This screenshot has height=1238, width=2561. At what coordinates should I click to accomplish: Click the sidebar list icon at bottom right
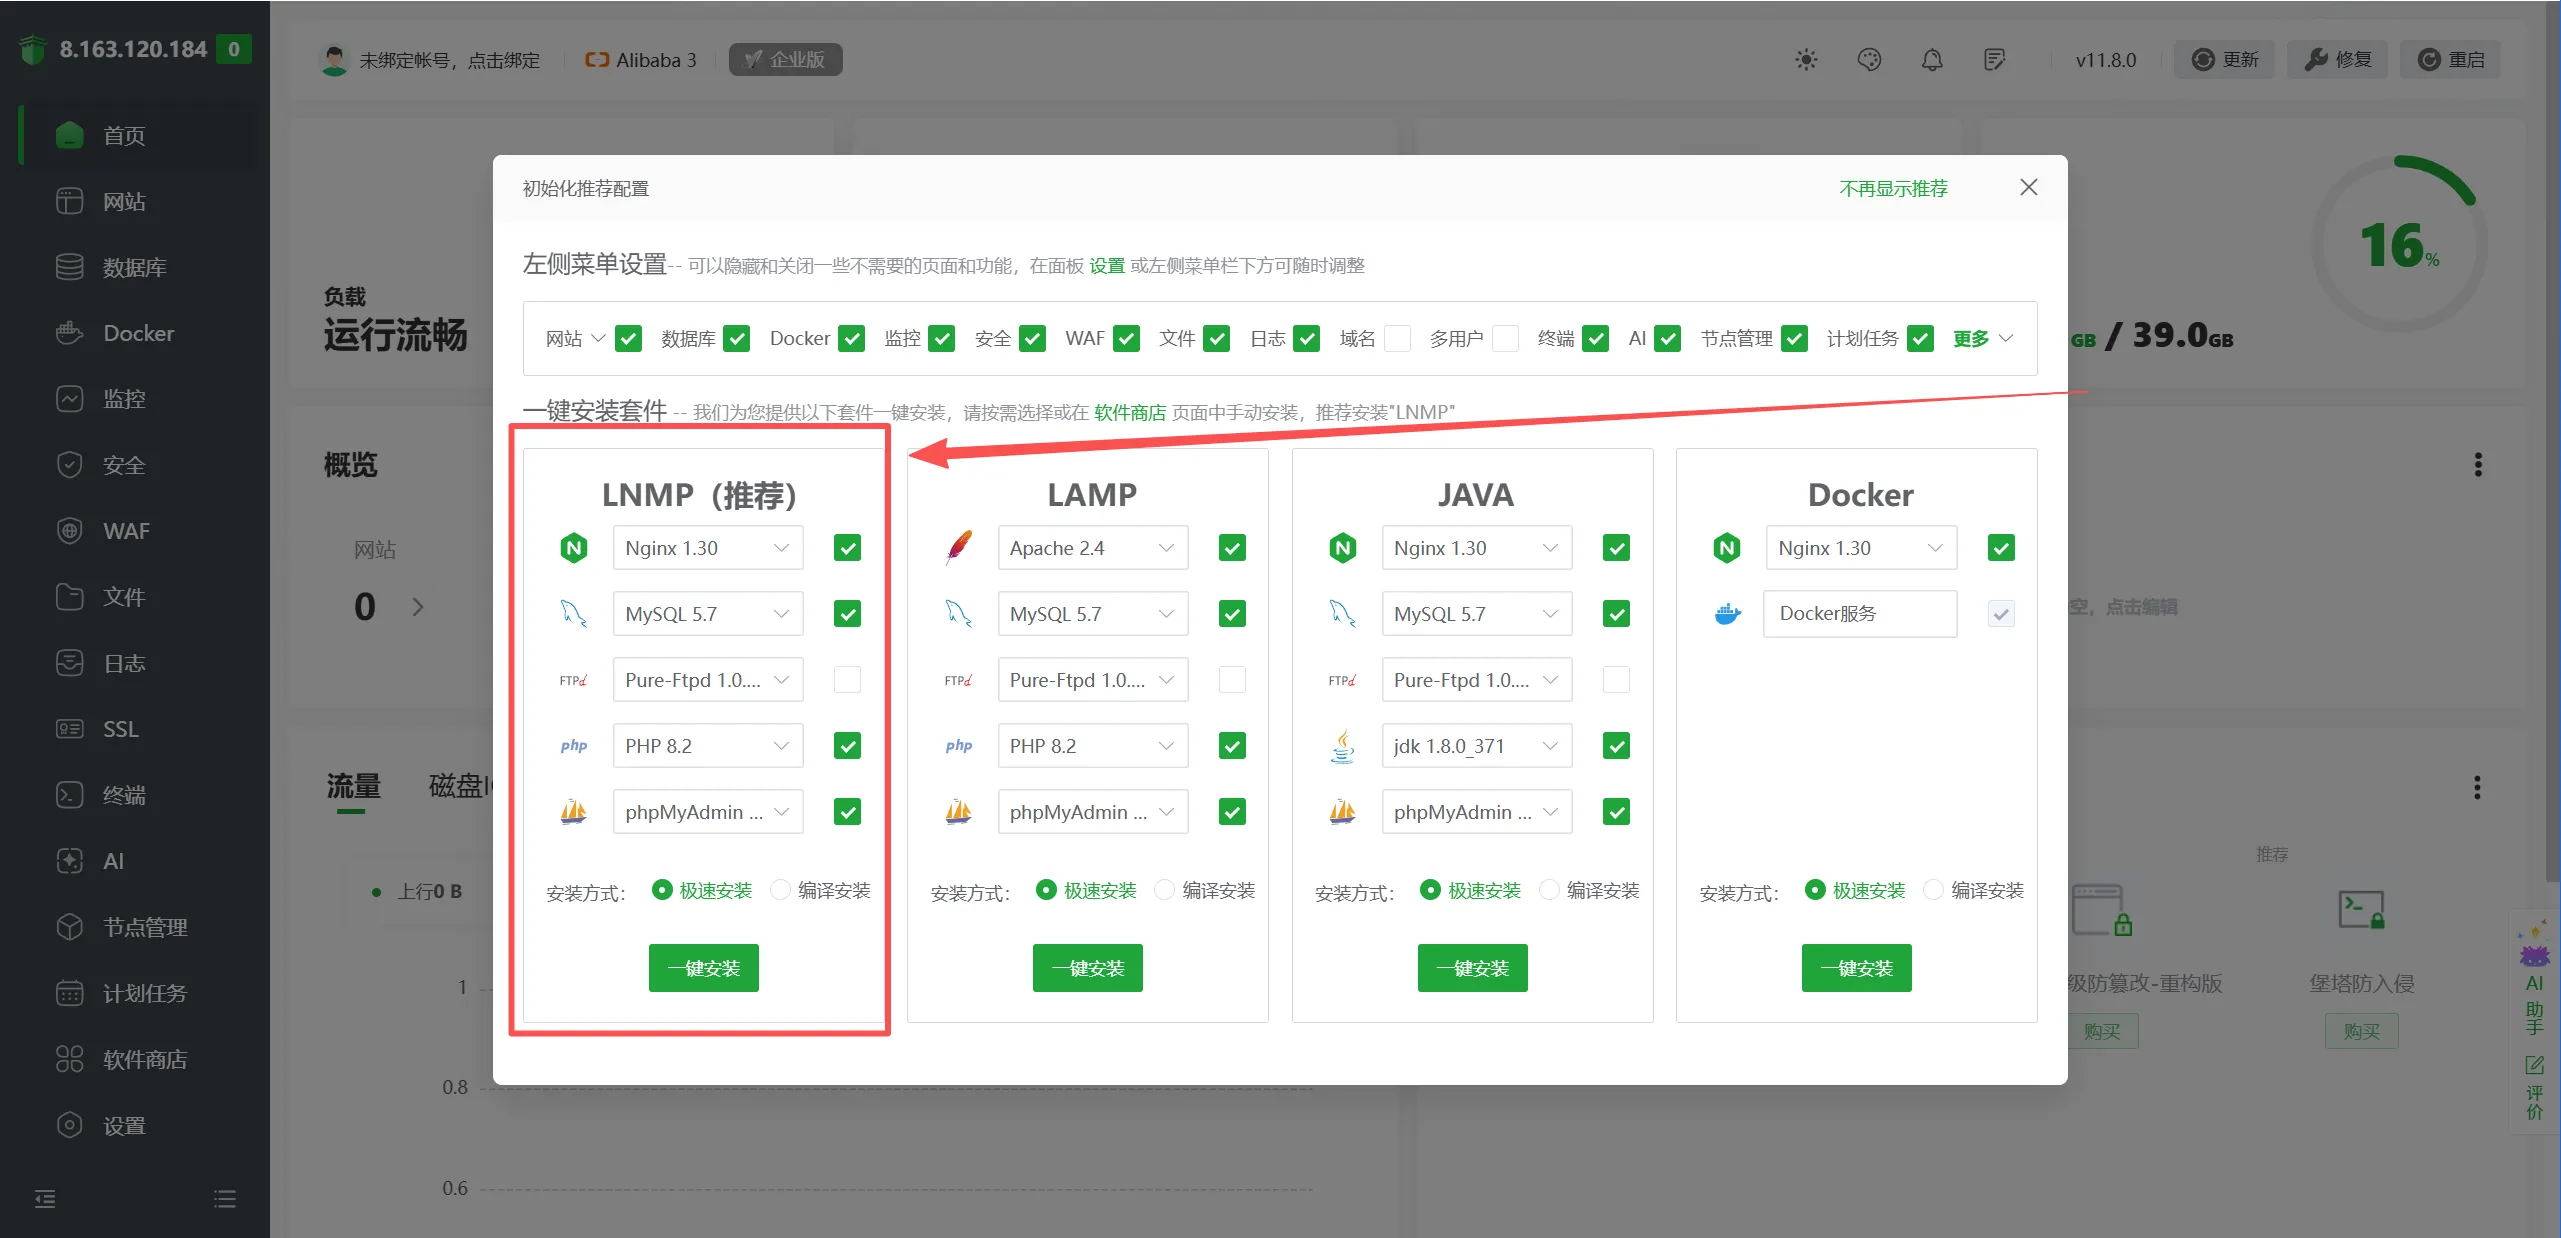coord(225,1198)
